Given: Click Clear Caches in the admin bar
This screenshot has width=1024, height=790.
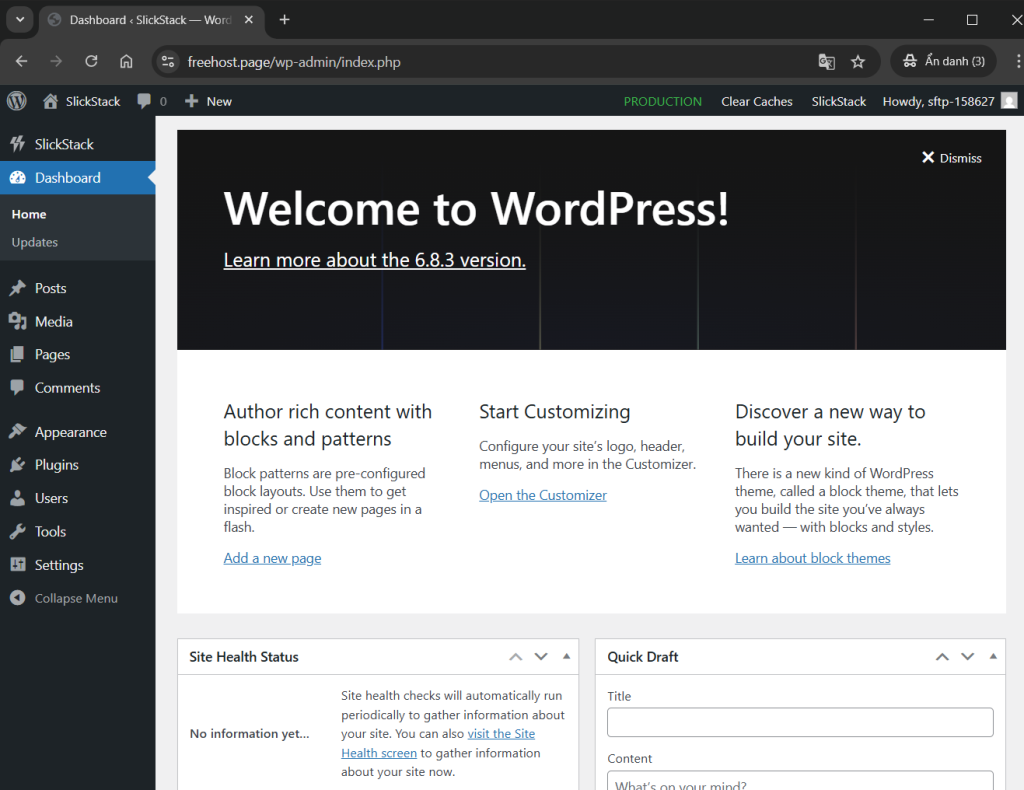Looking at the screenshot, I should click(x=756, y=101).
